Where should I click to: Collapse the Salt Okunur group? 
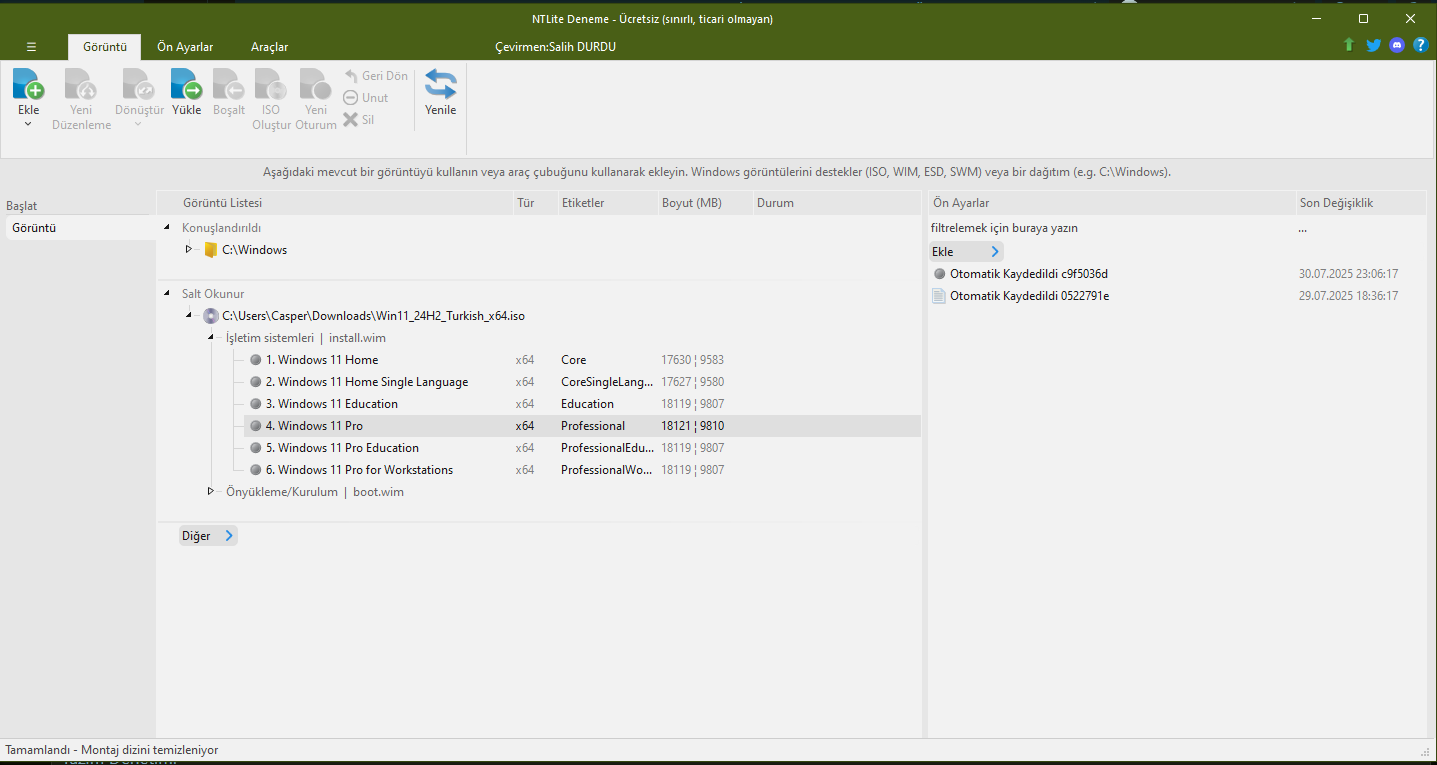pyautogui.click(x=166, y=294)
